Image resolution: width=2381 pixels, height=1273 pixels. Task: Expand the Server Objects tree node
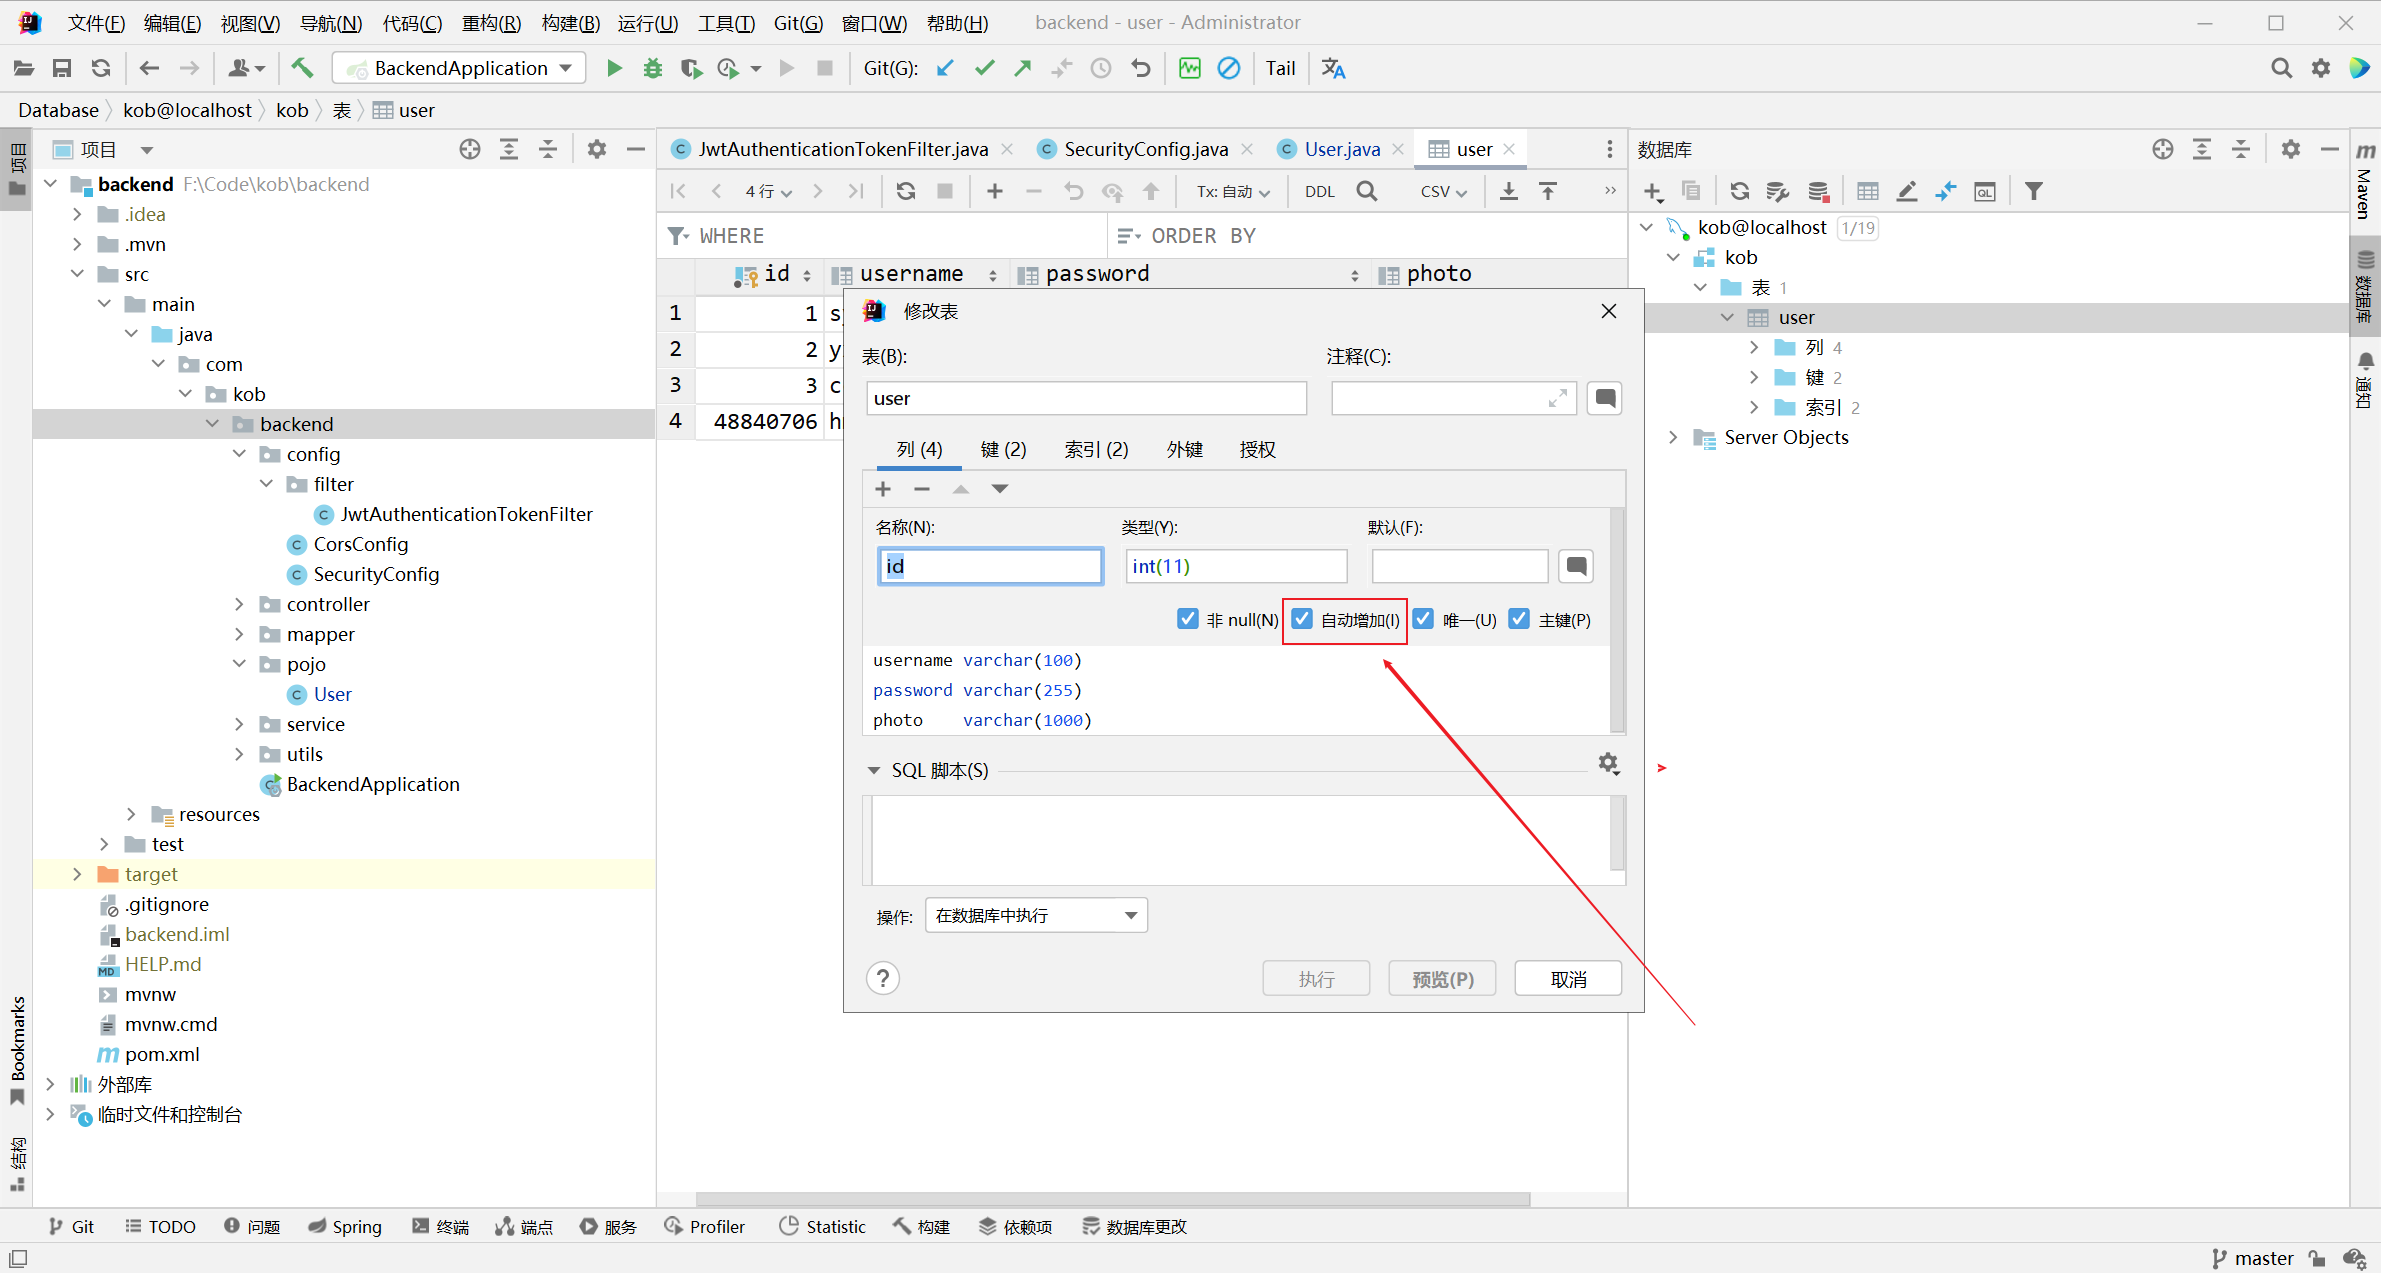1673,437
